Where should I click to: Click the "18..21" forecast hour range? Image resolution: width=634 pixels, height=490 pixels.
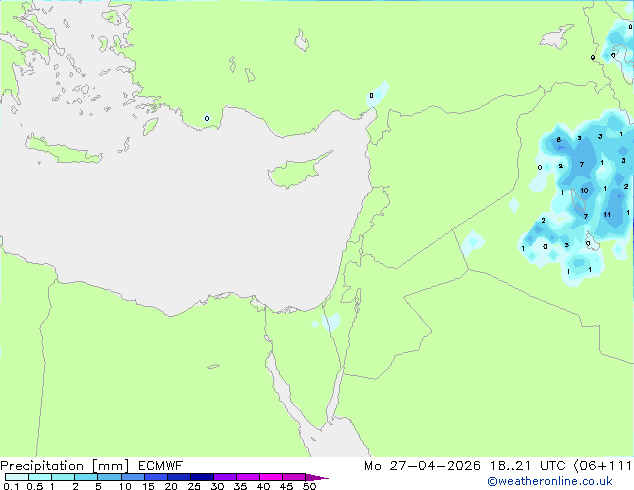click(x=510, y=466)
